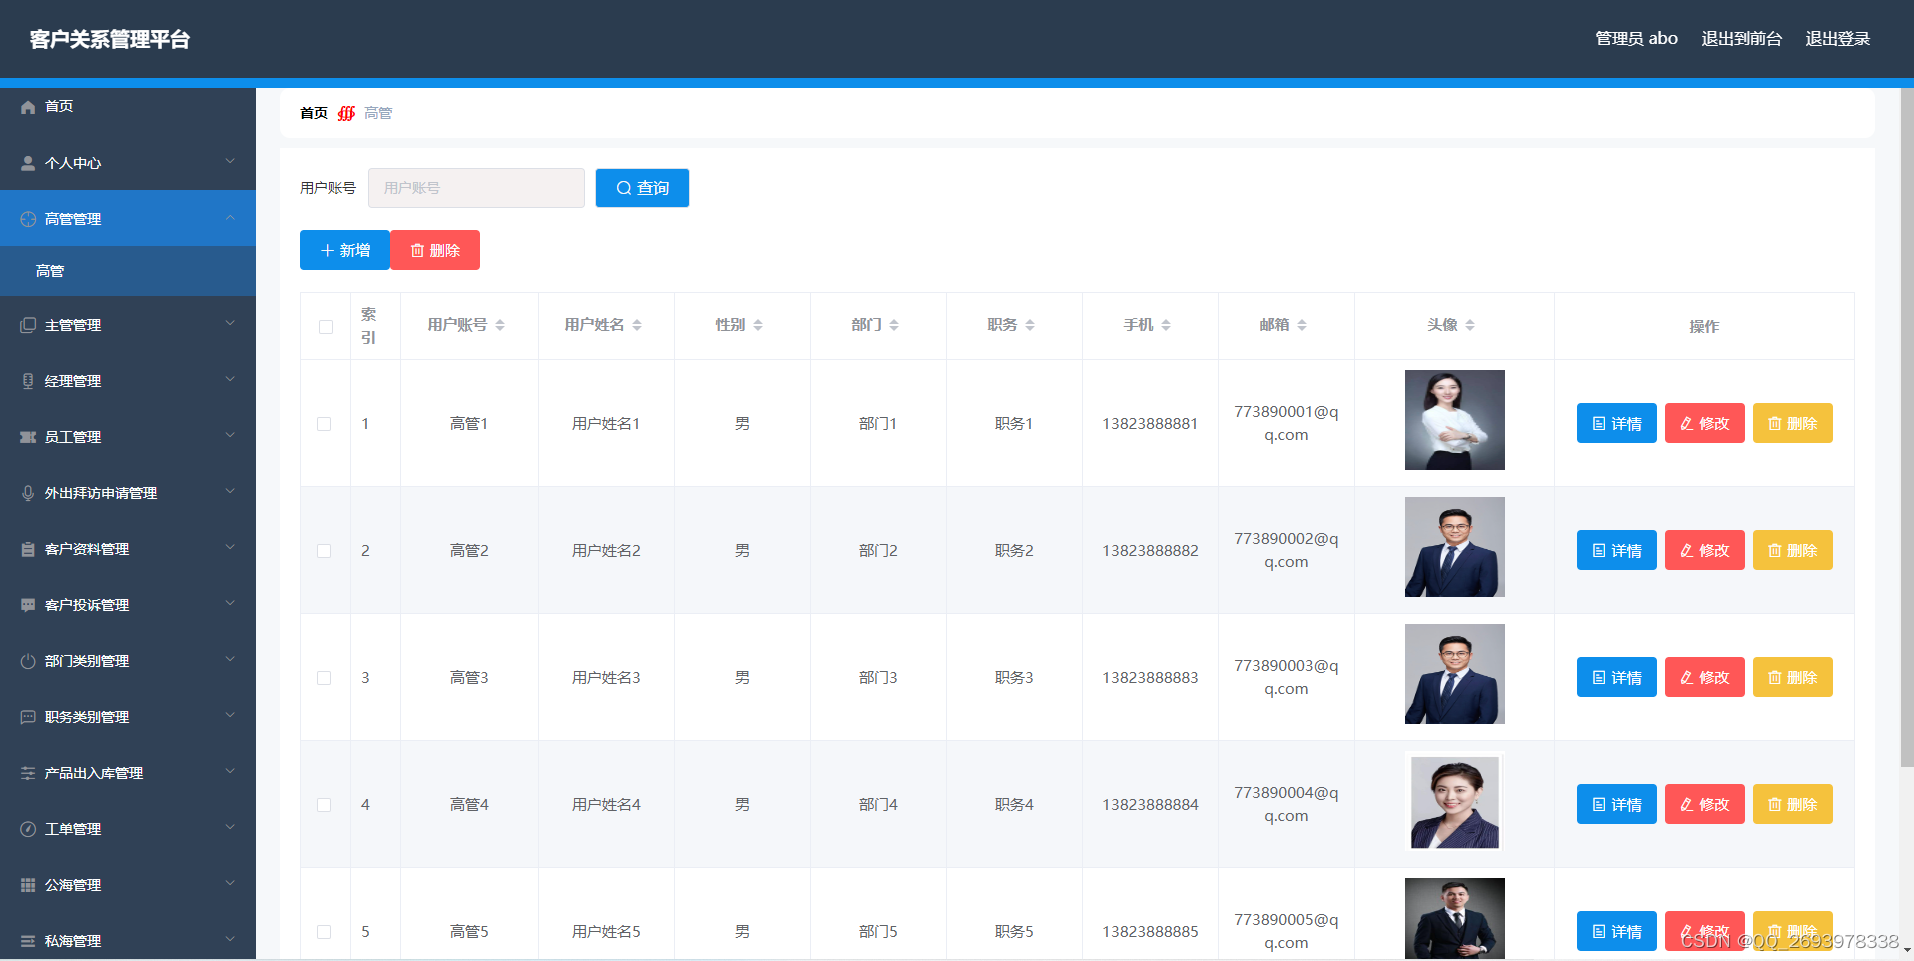1914x961 pixels.
Task: Click the list icon for 私海管理
Action: [28, 941]
